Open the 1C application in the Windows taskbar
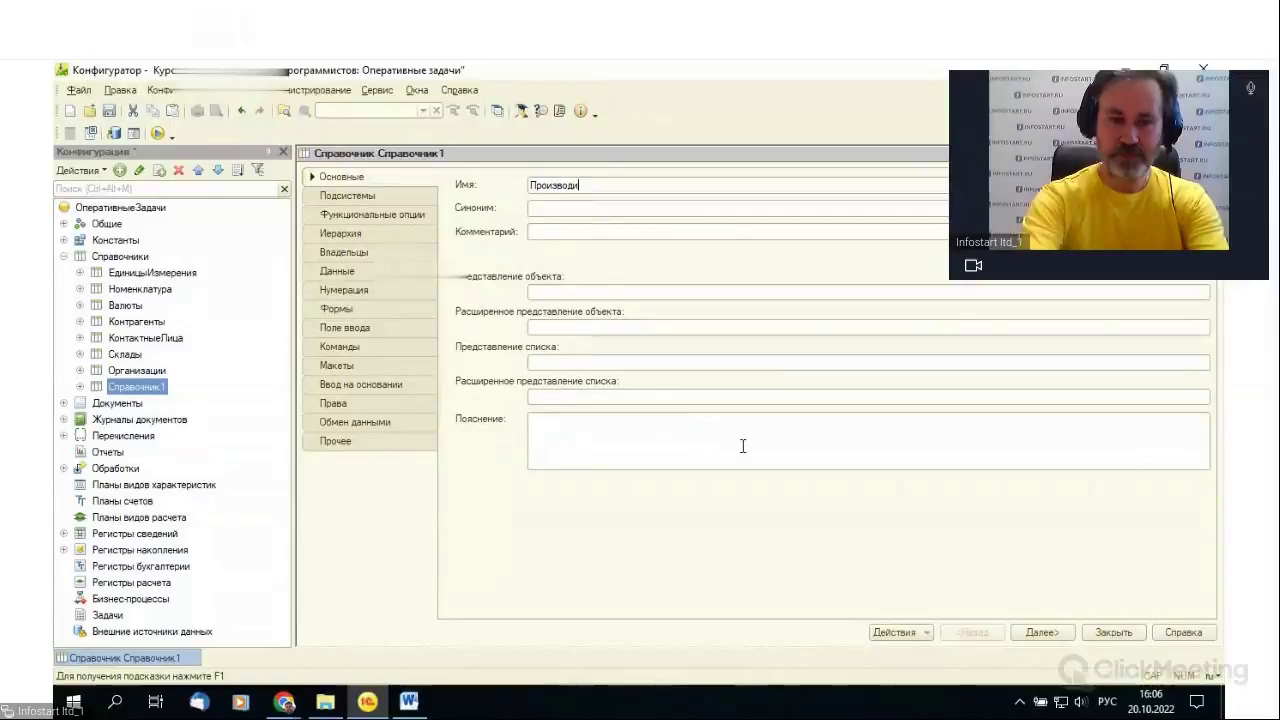The width and height of the screenshot is (1280, 720). click(367, 702)
